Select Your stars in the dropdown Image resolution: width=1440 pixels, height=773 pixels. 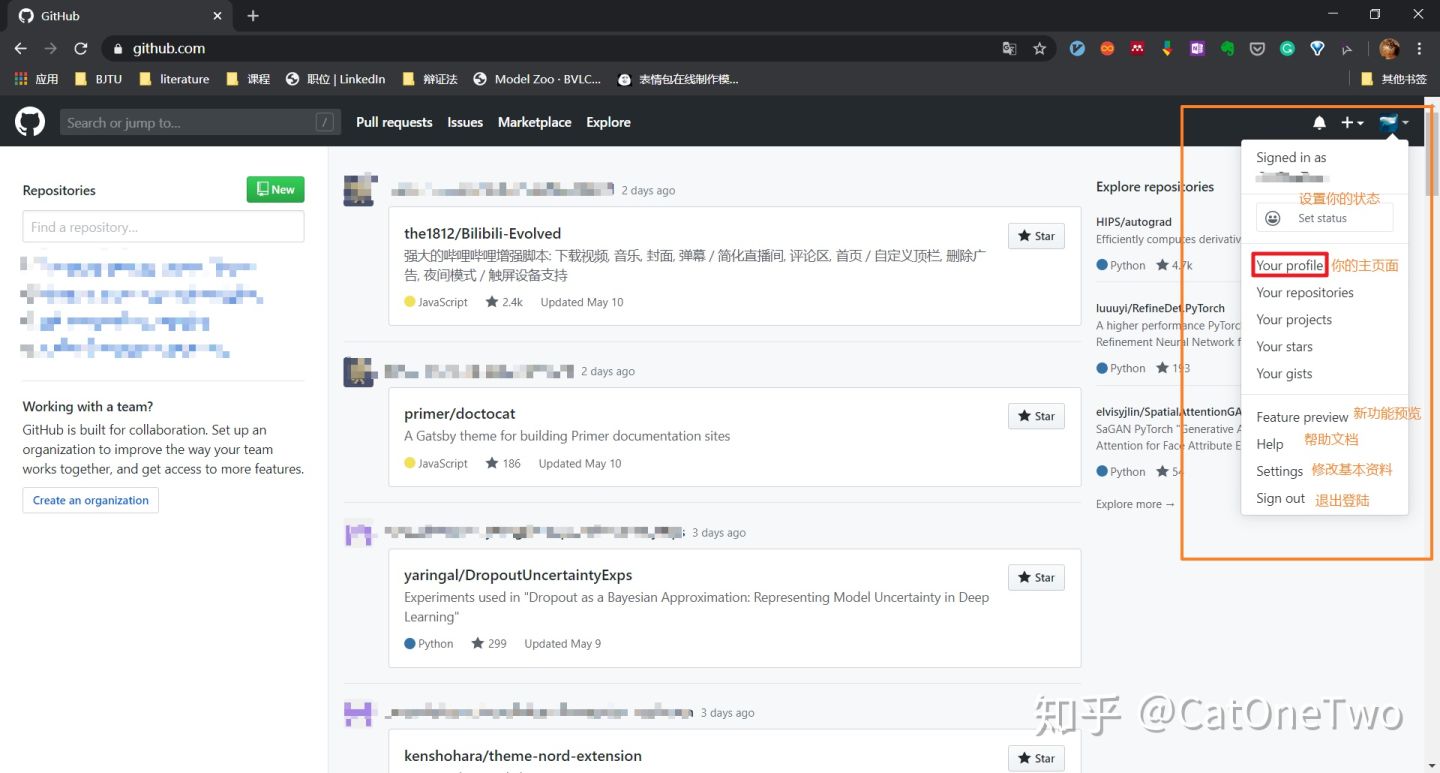[x=1284, y=346]
